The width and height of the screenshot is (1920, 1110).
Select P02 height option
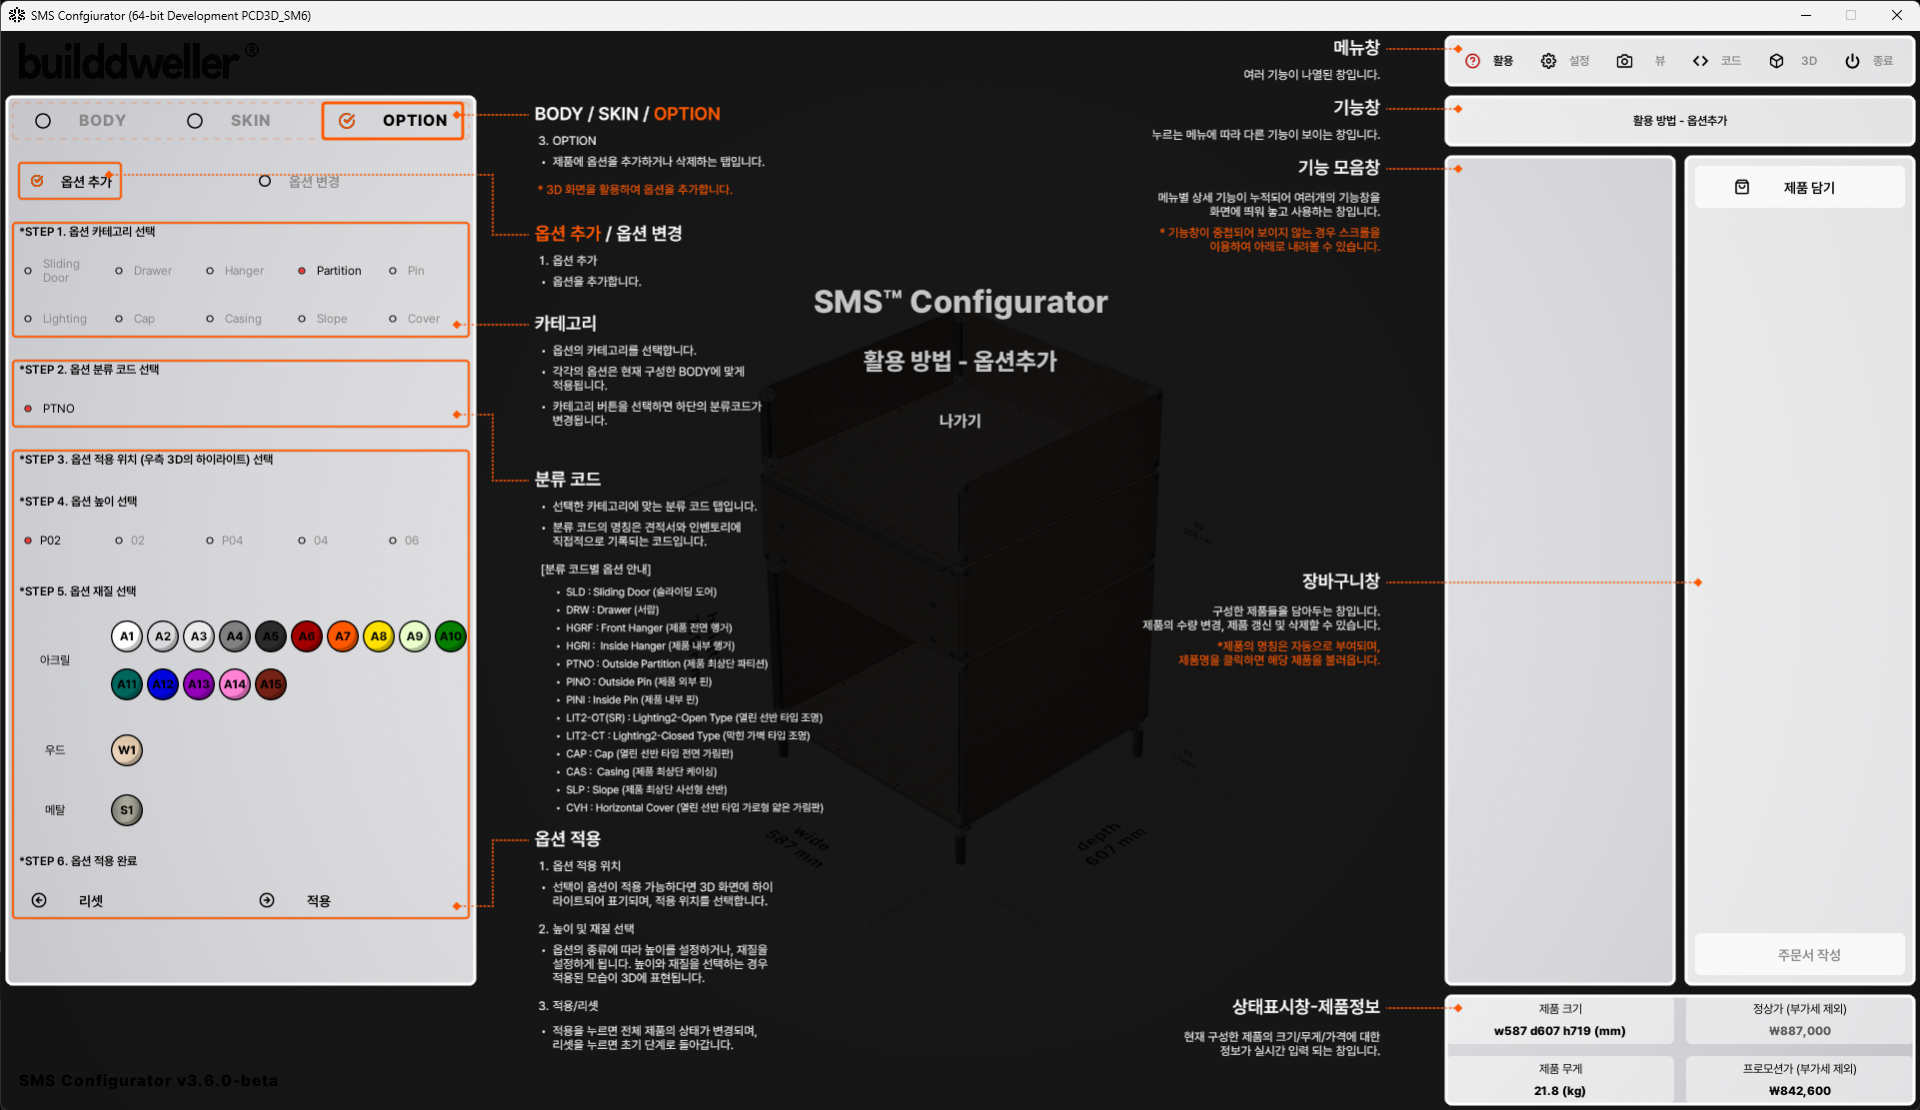pyautogui.click(x=28, y=540)
